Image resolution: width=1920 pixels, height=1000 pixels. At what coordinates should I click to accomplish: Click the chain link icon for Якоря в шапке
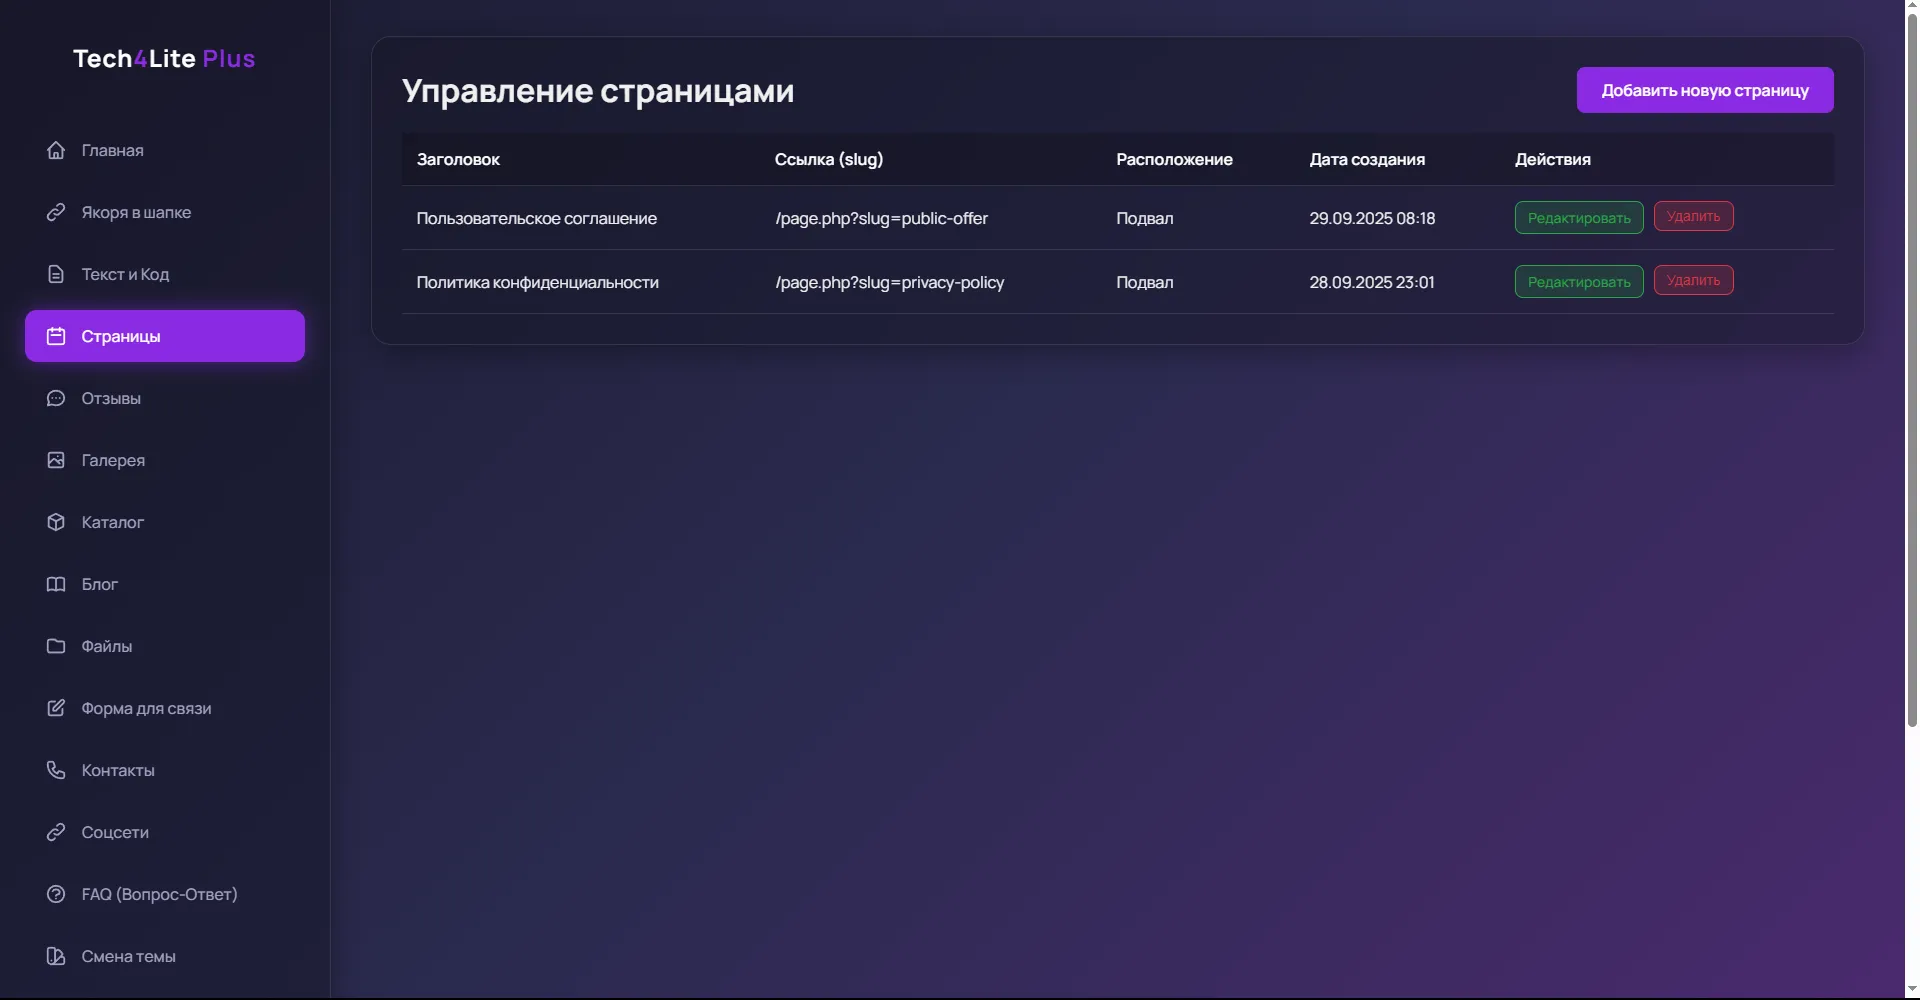click(x=56, y=212)
